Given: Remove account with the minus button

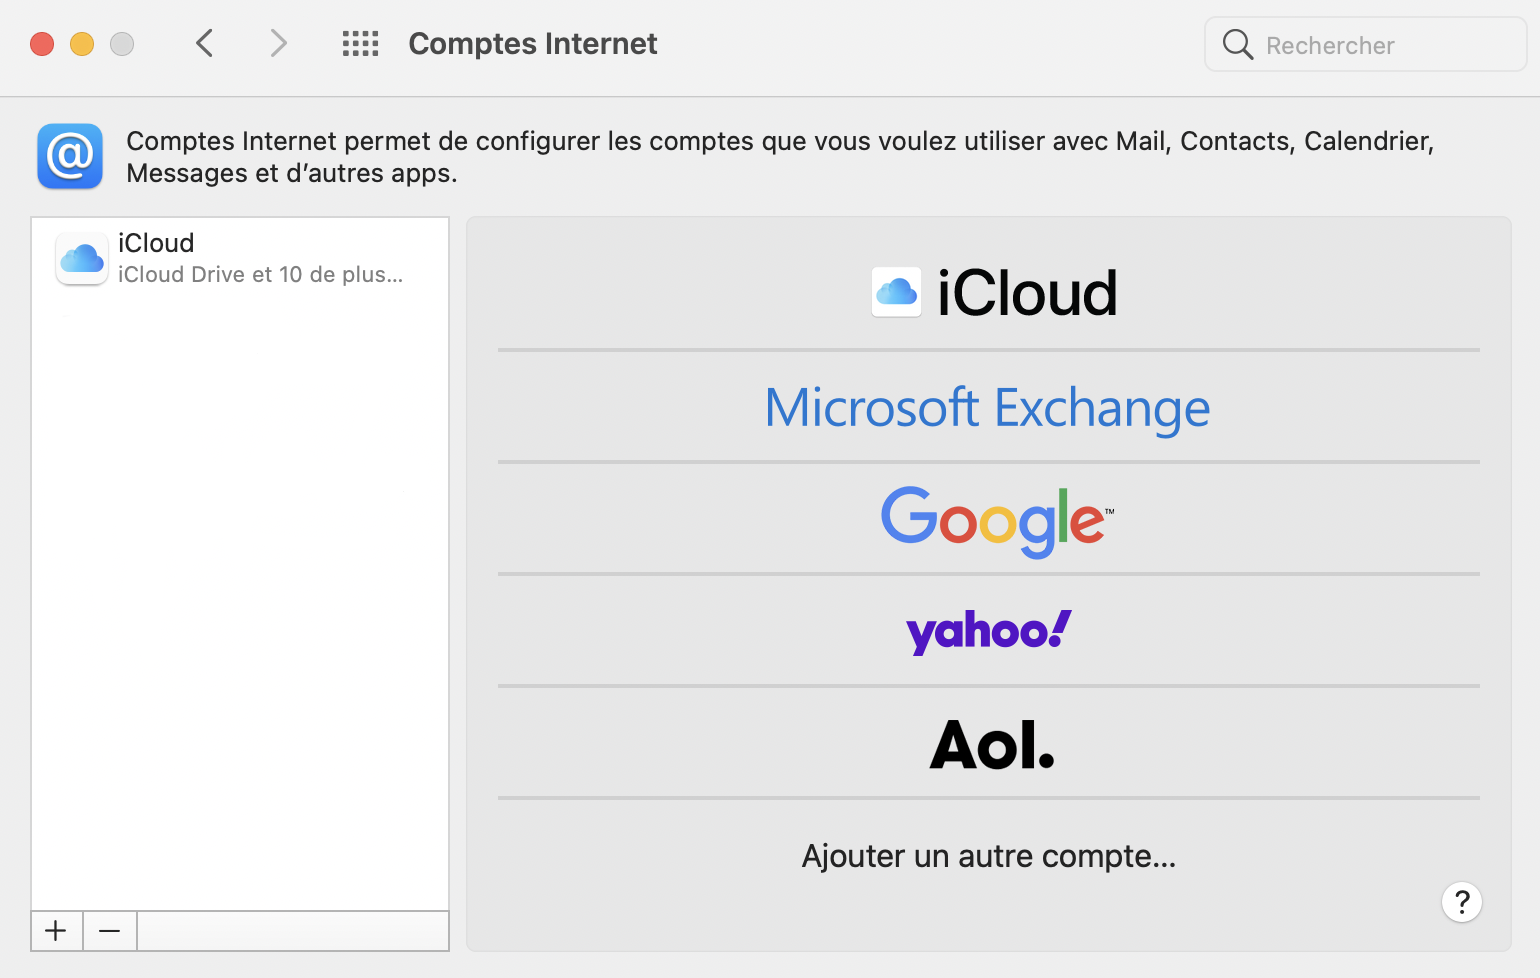Looking at the screenshot, I should pos(110,931).
